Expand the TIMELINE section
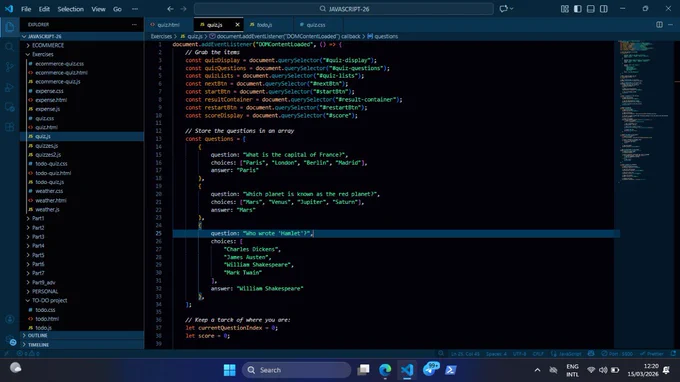 pos(82,345)
